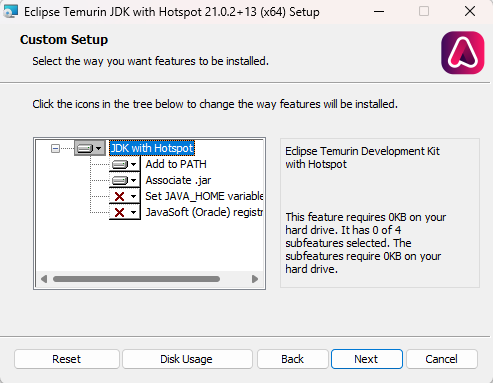This screenshot has width=493, height=383.
Task: Open install option dropdown for Add to PATH
Action: pyautogui.click(x=124, y=164)
